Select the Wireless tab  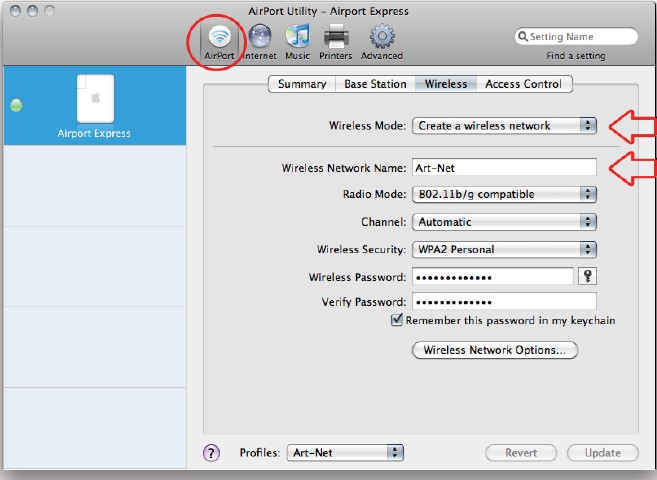(x=445, y=84)
